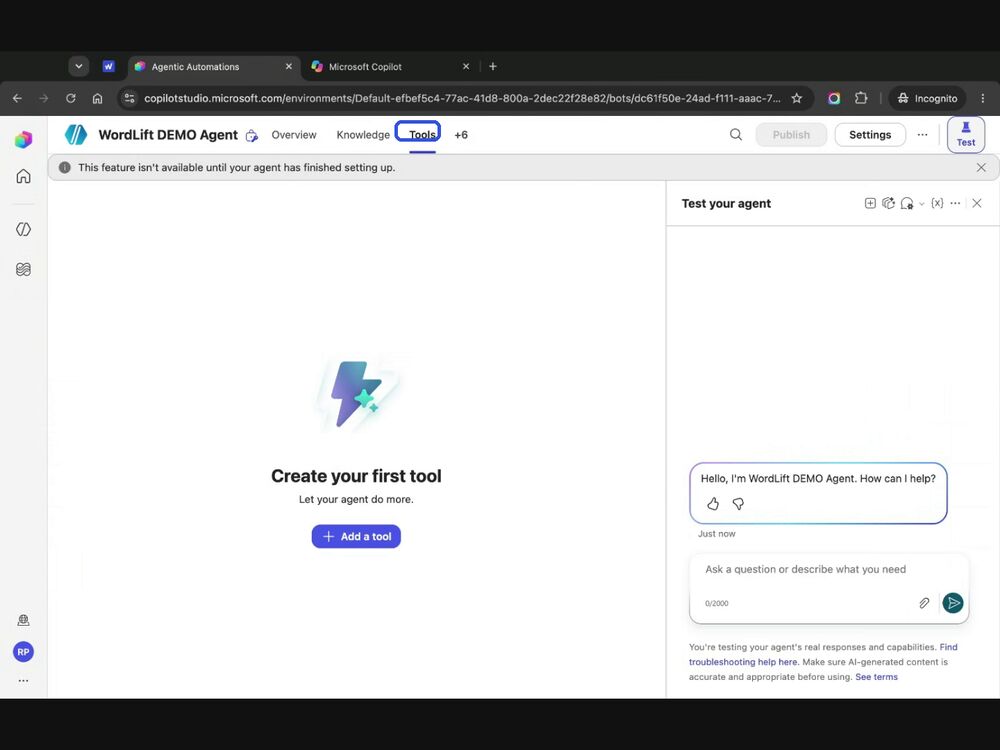1000x750 pixels.
Task: Start a new test session plus icon
Action: point(870,203)
